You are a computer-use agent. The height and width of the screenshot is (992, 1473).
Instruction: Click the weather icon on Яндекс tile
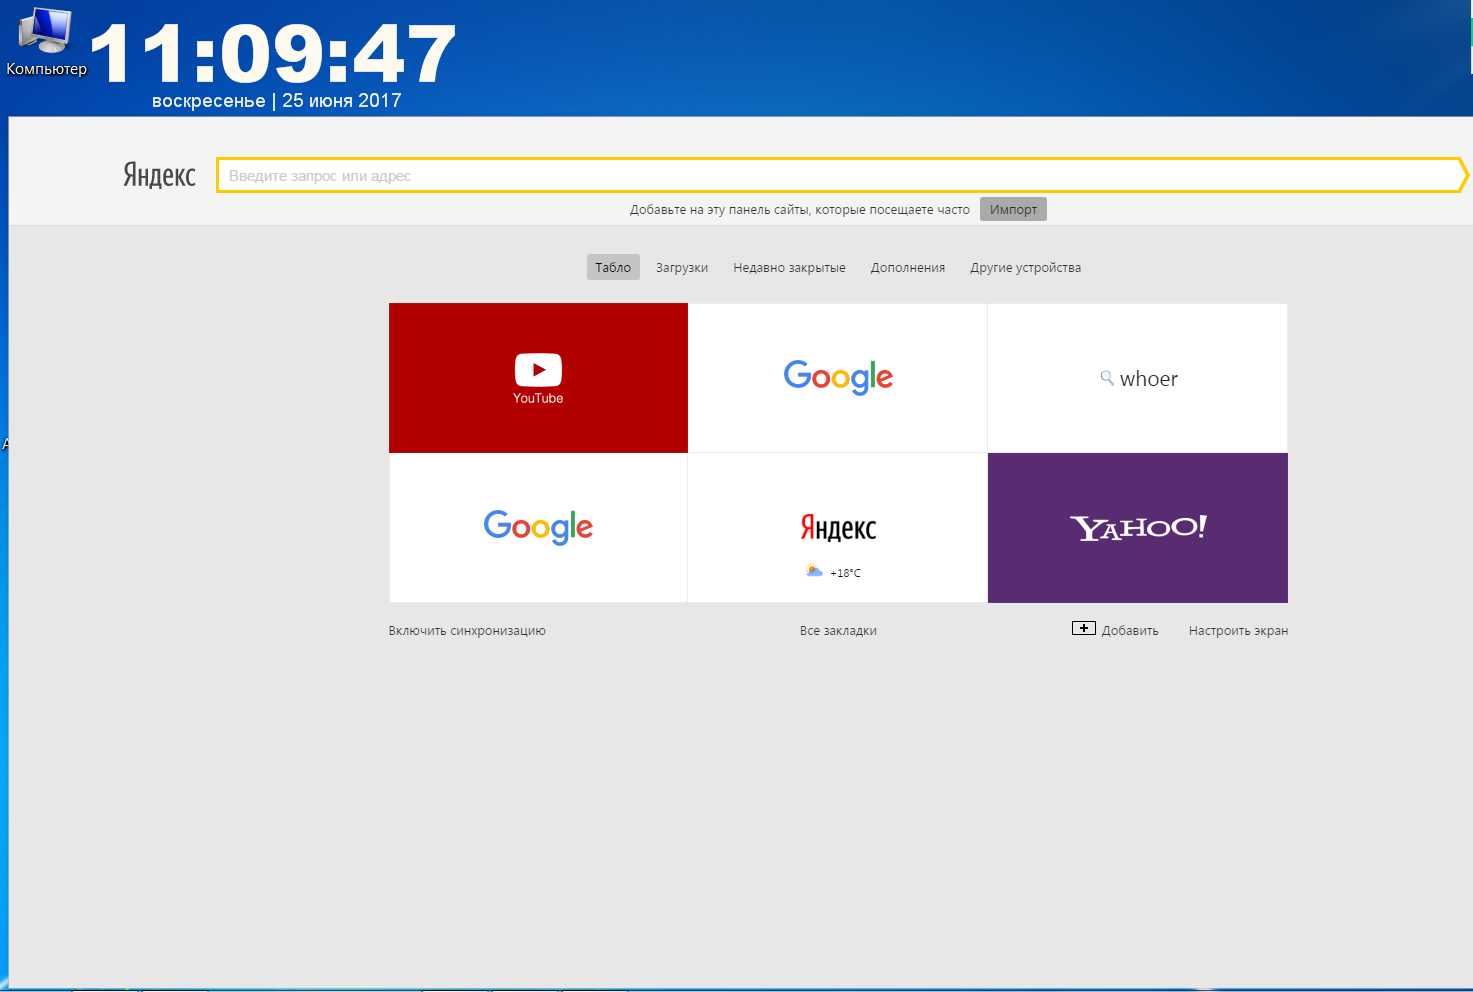(x=814, y=571)
